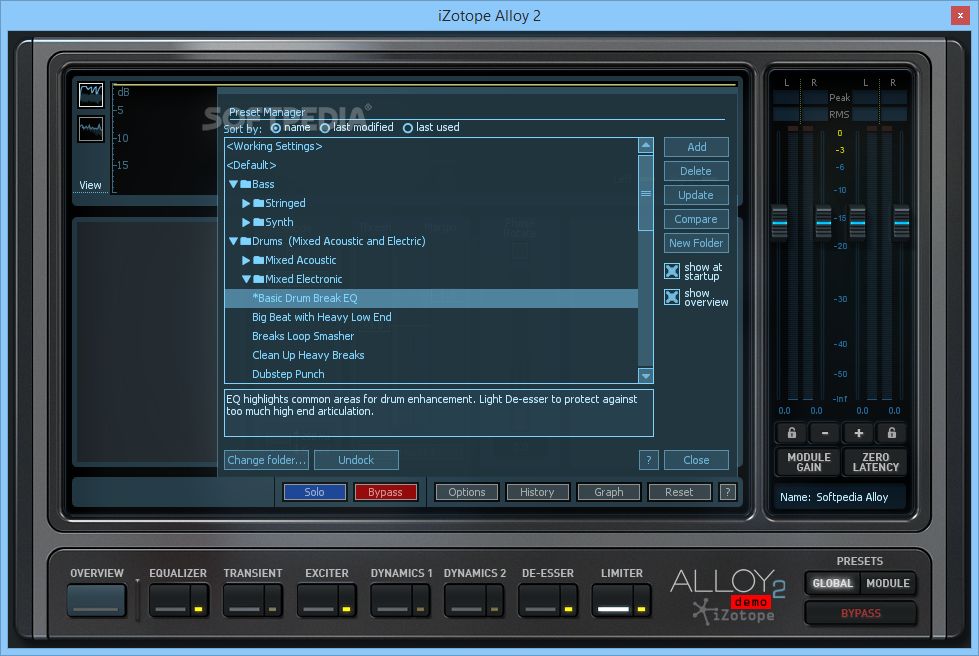Toggle the Dynamics 1 power LED
This screenshot has height=656, width=979.
pos(420,609)
